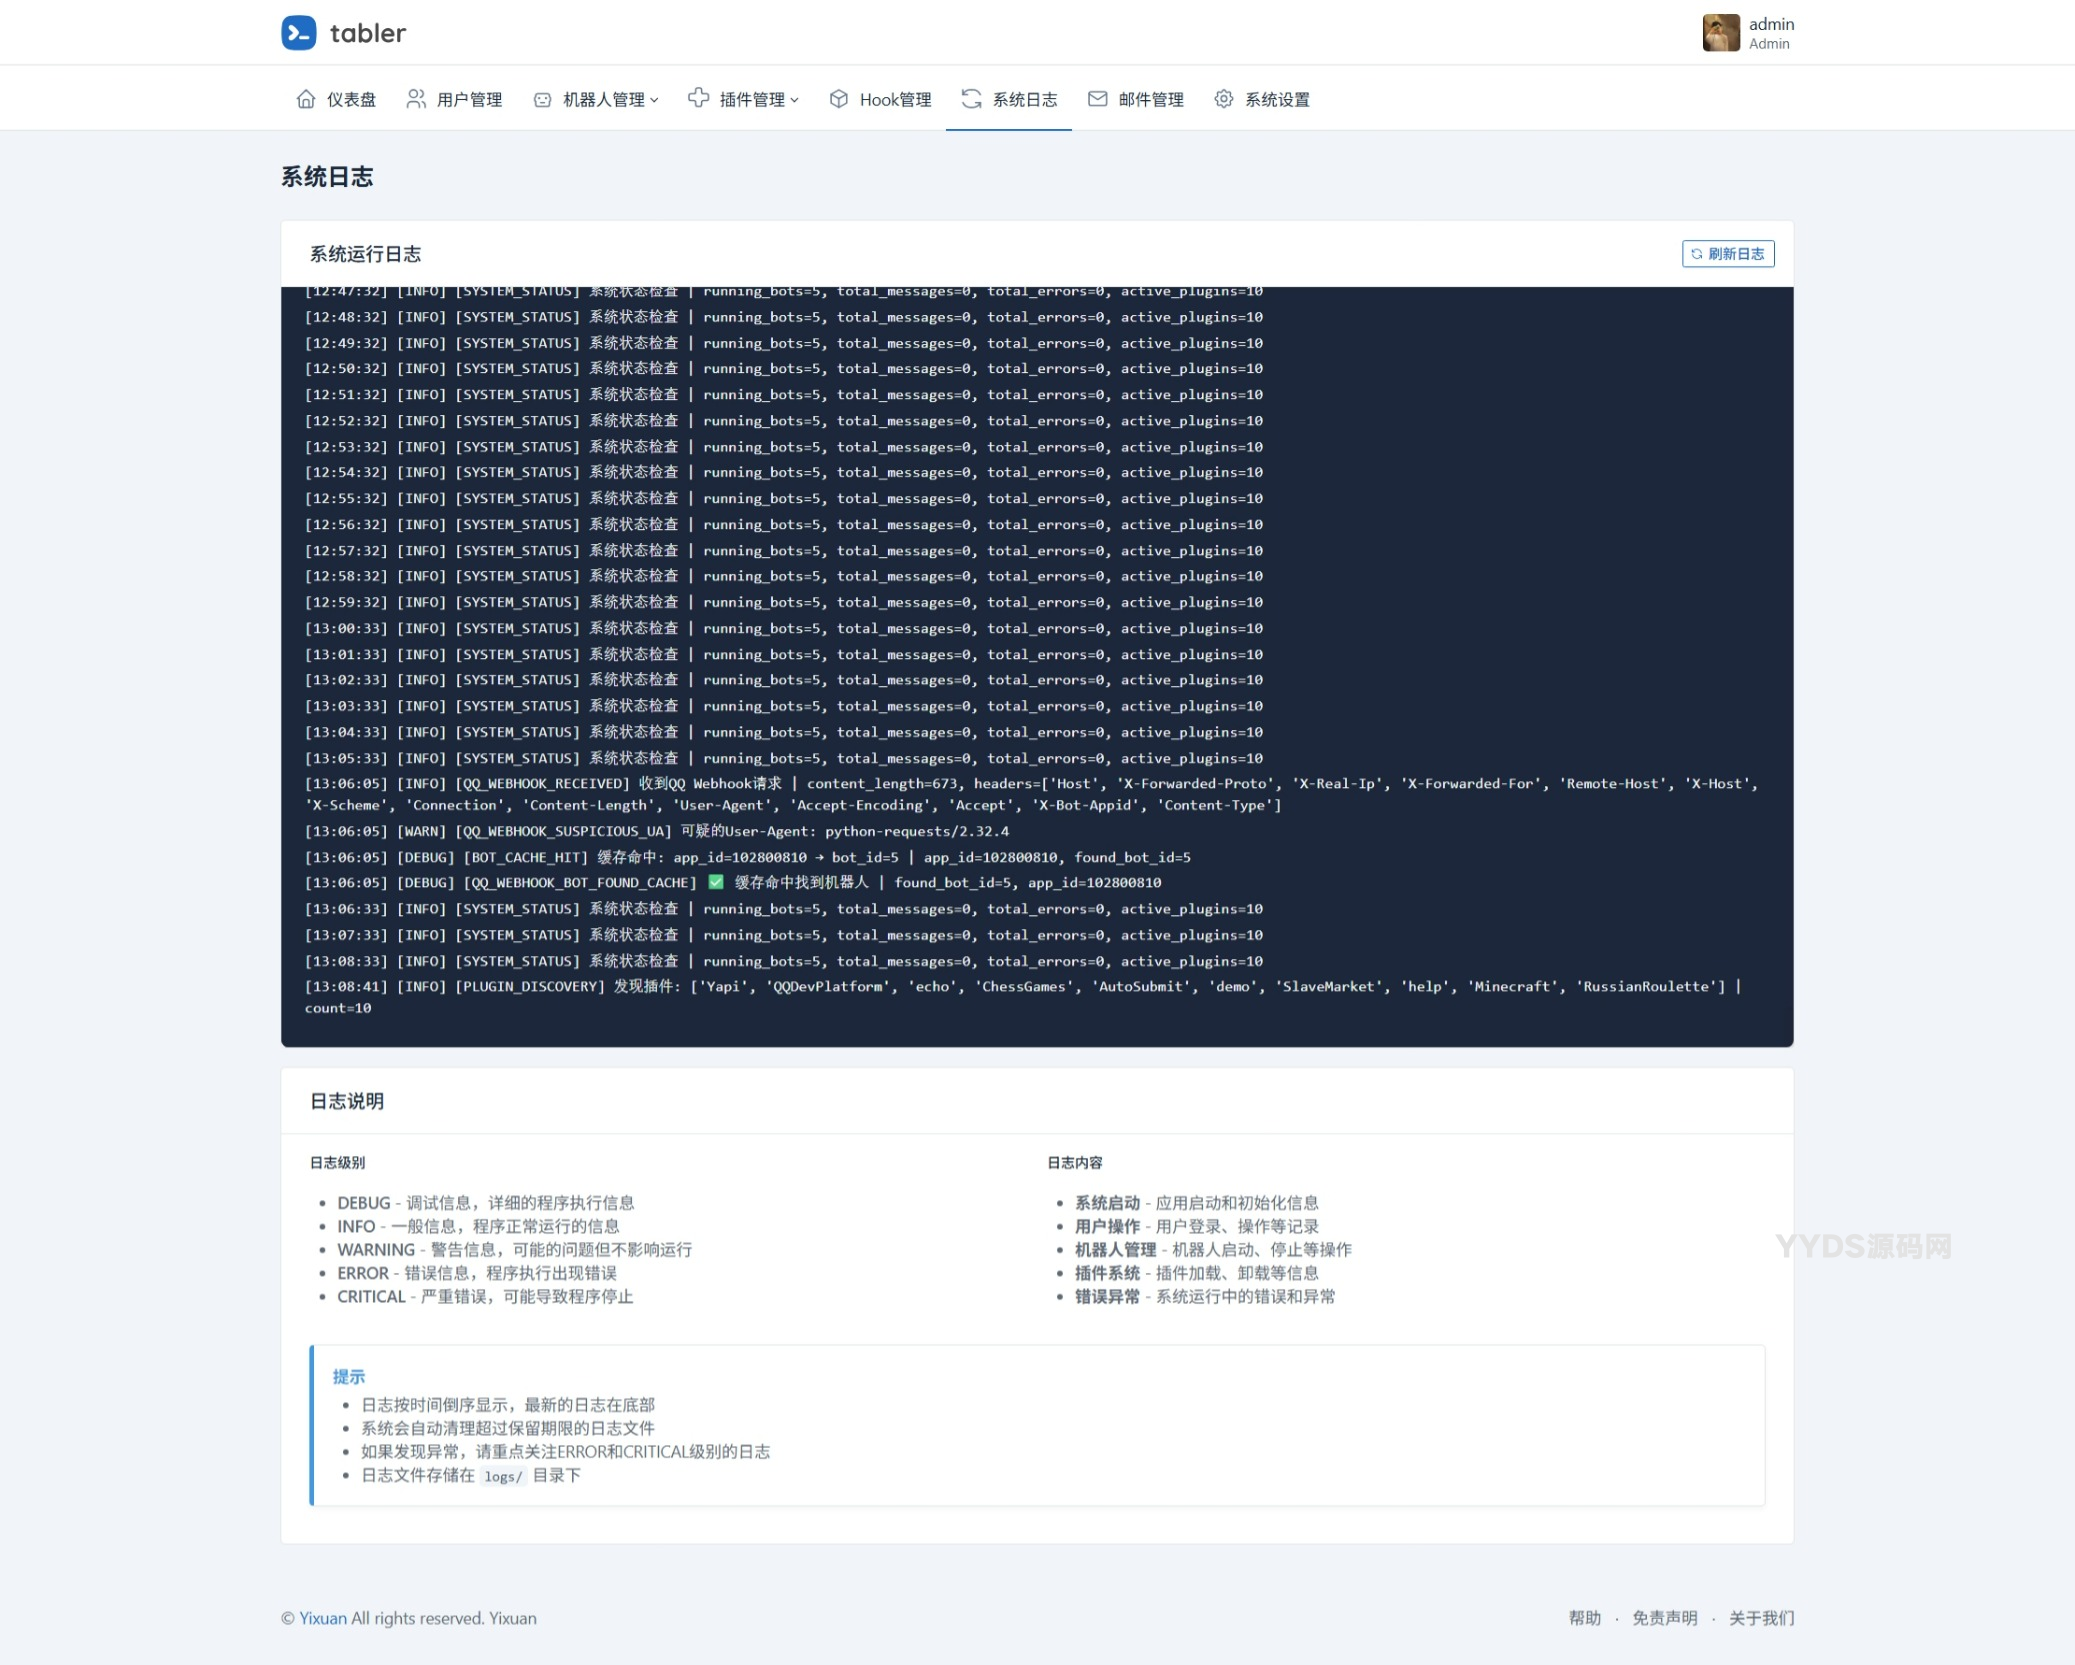Click the admin avatar thumbnail

pyautogui.click(x=1720, y=33)
